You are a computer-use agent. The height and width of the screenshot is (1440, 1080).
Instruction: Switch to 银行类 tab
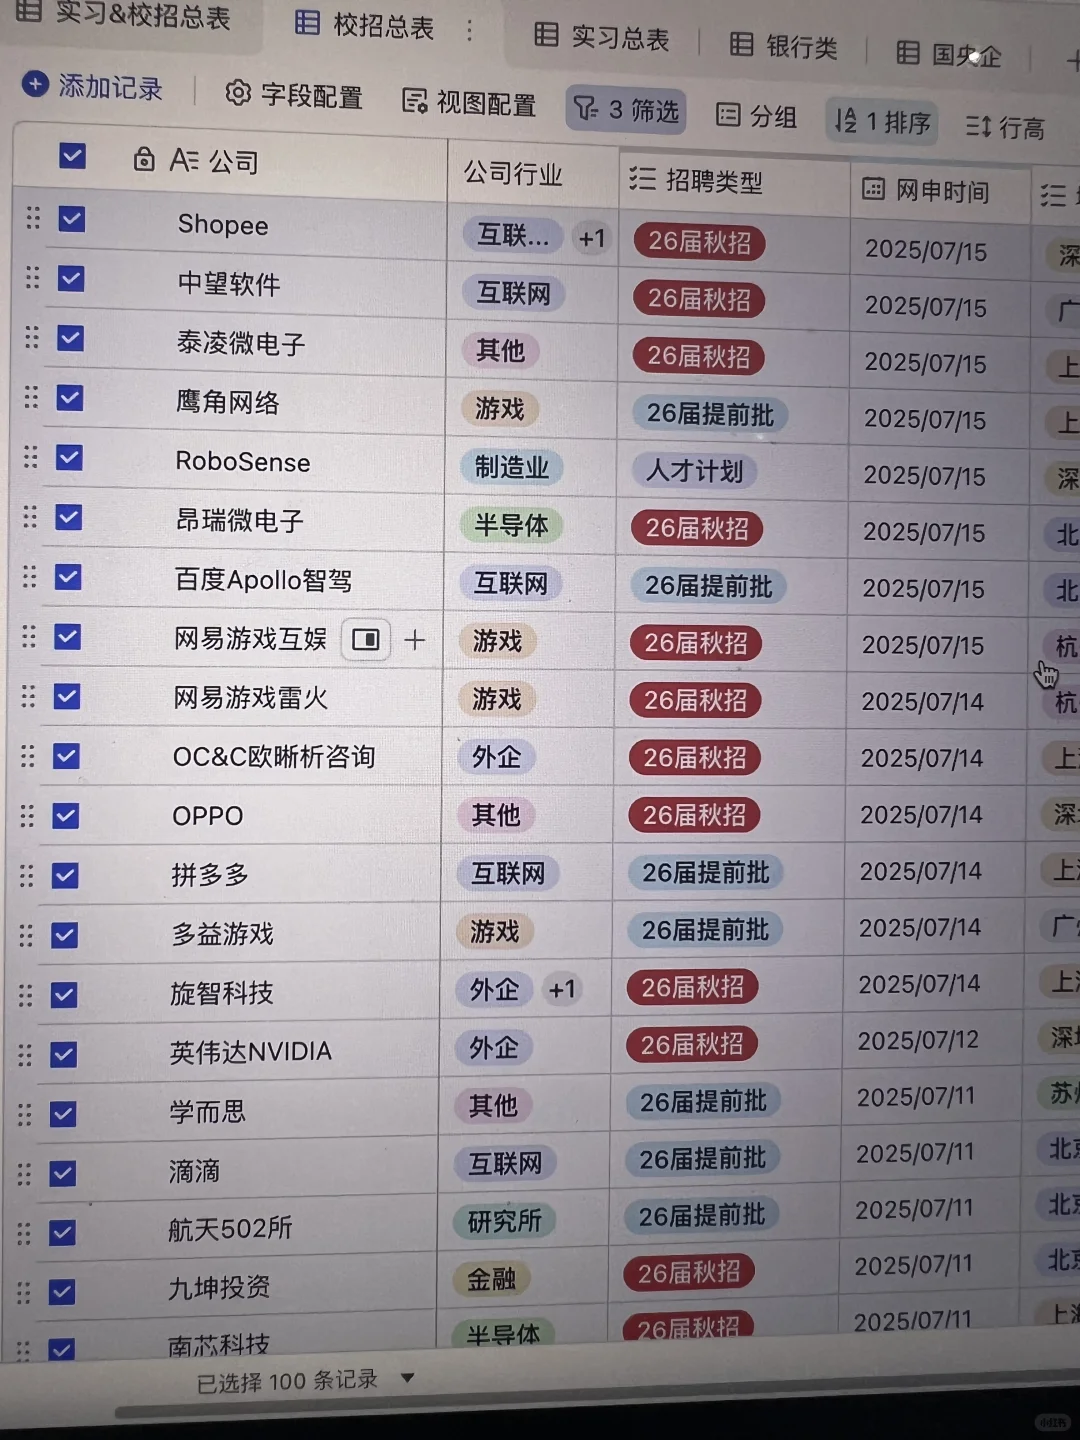(783, 46)
